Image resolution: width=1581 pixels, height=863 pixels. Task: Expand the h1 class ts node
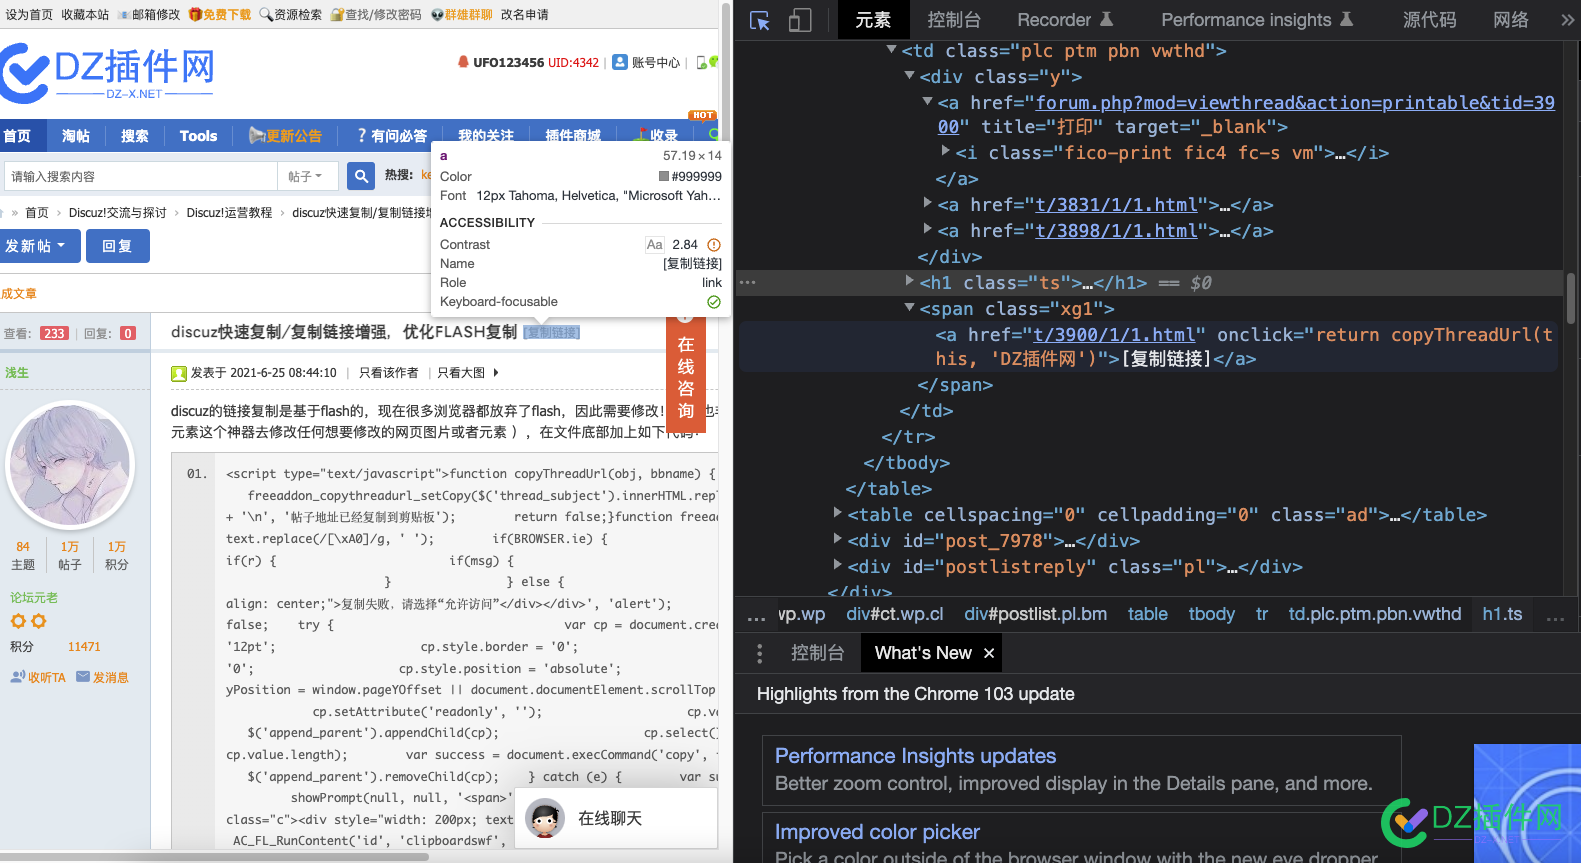909,282
